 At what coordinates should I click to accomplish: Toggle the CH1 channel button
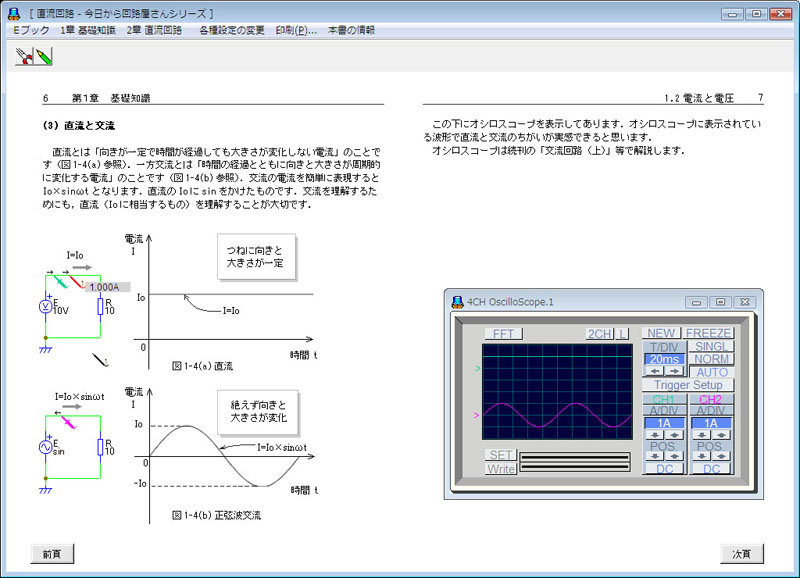click(664, 399)
